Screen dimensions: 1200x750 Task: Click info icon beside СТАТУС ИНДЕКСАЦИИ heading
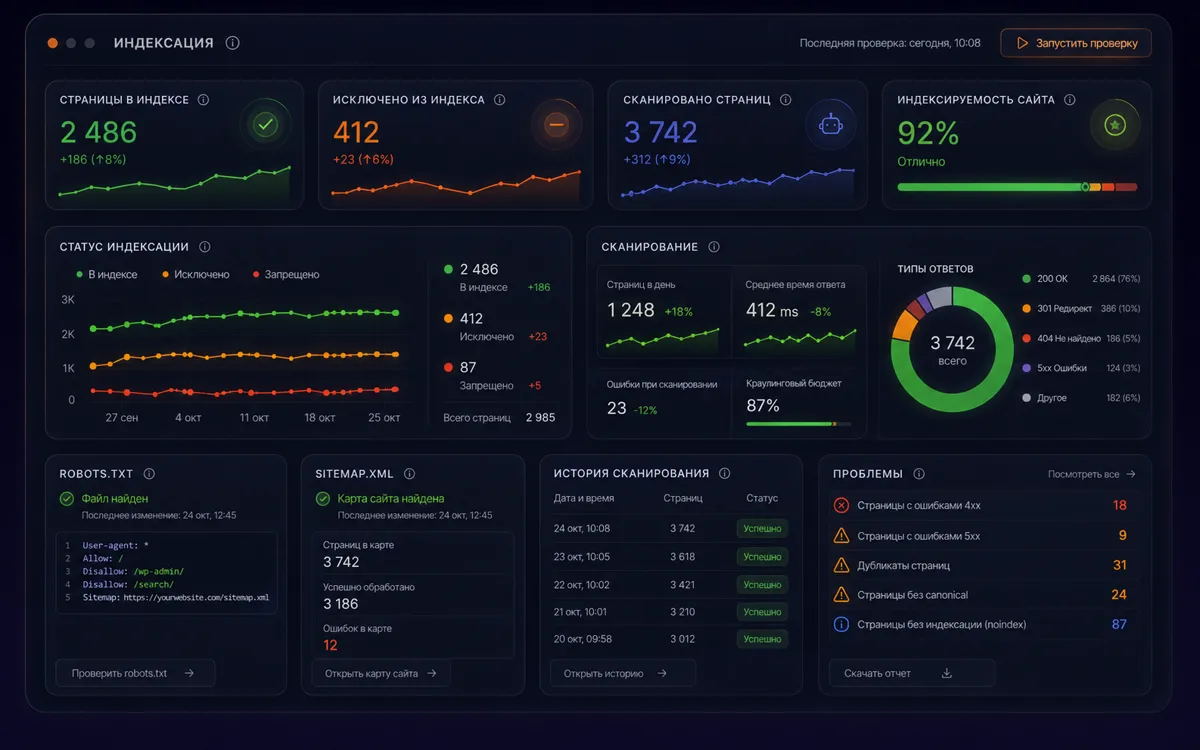point(205,247)
